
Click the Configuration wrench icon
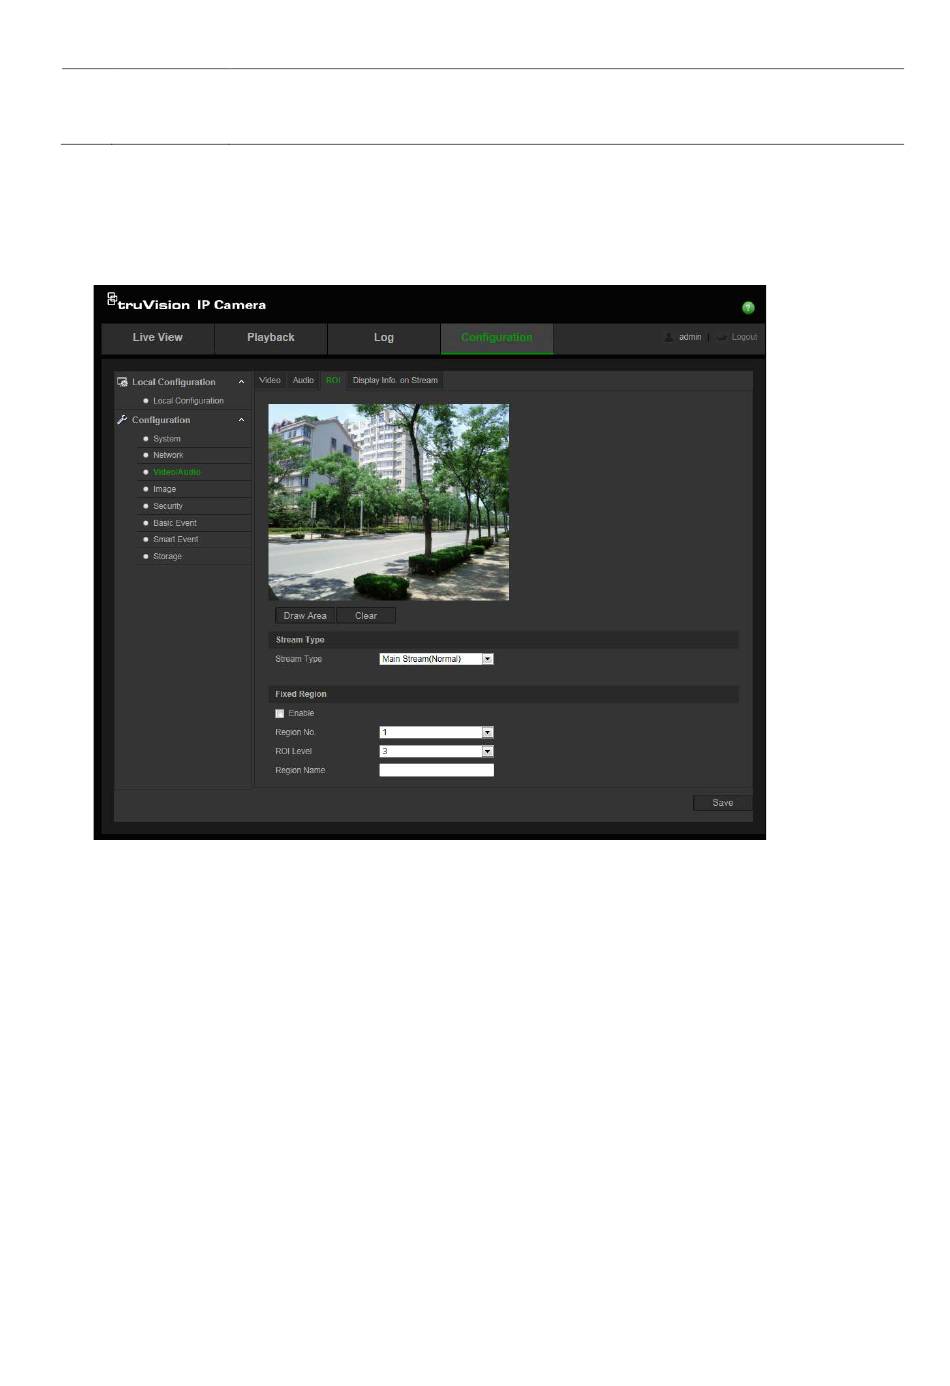122,420
